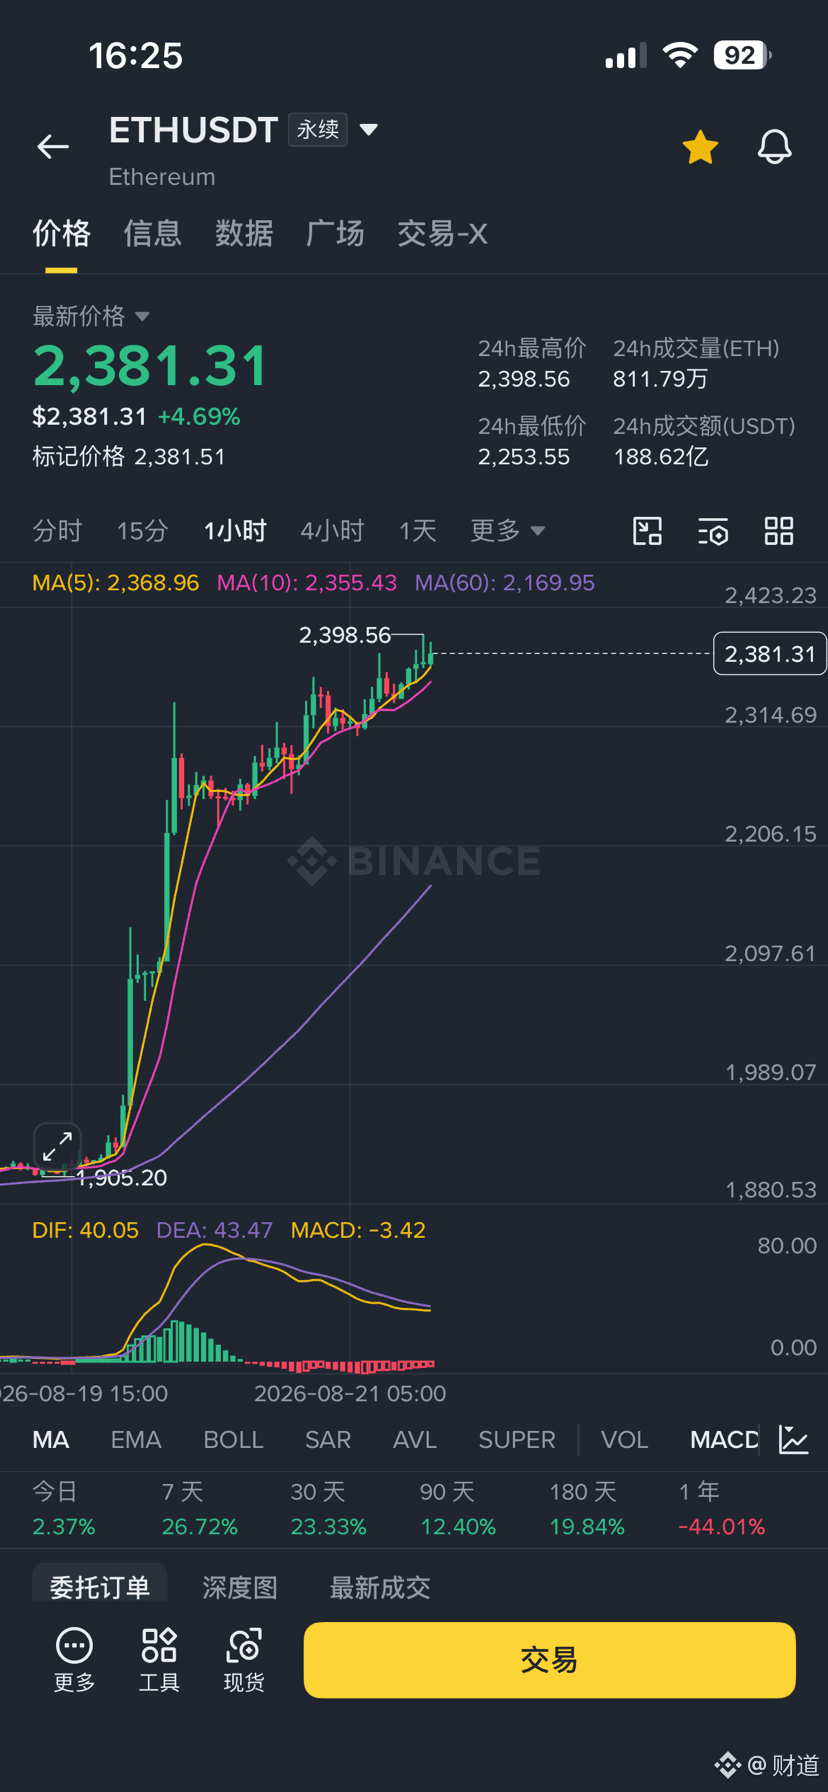
Task: Tap the 7 天 26.72% performance value
Action: point(200,1527)
